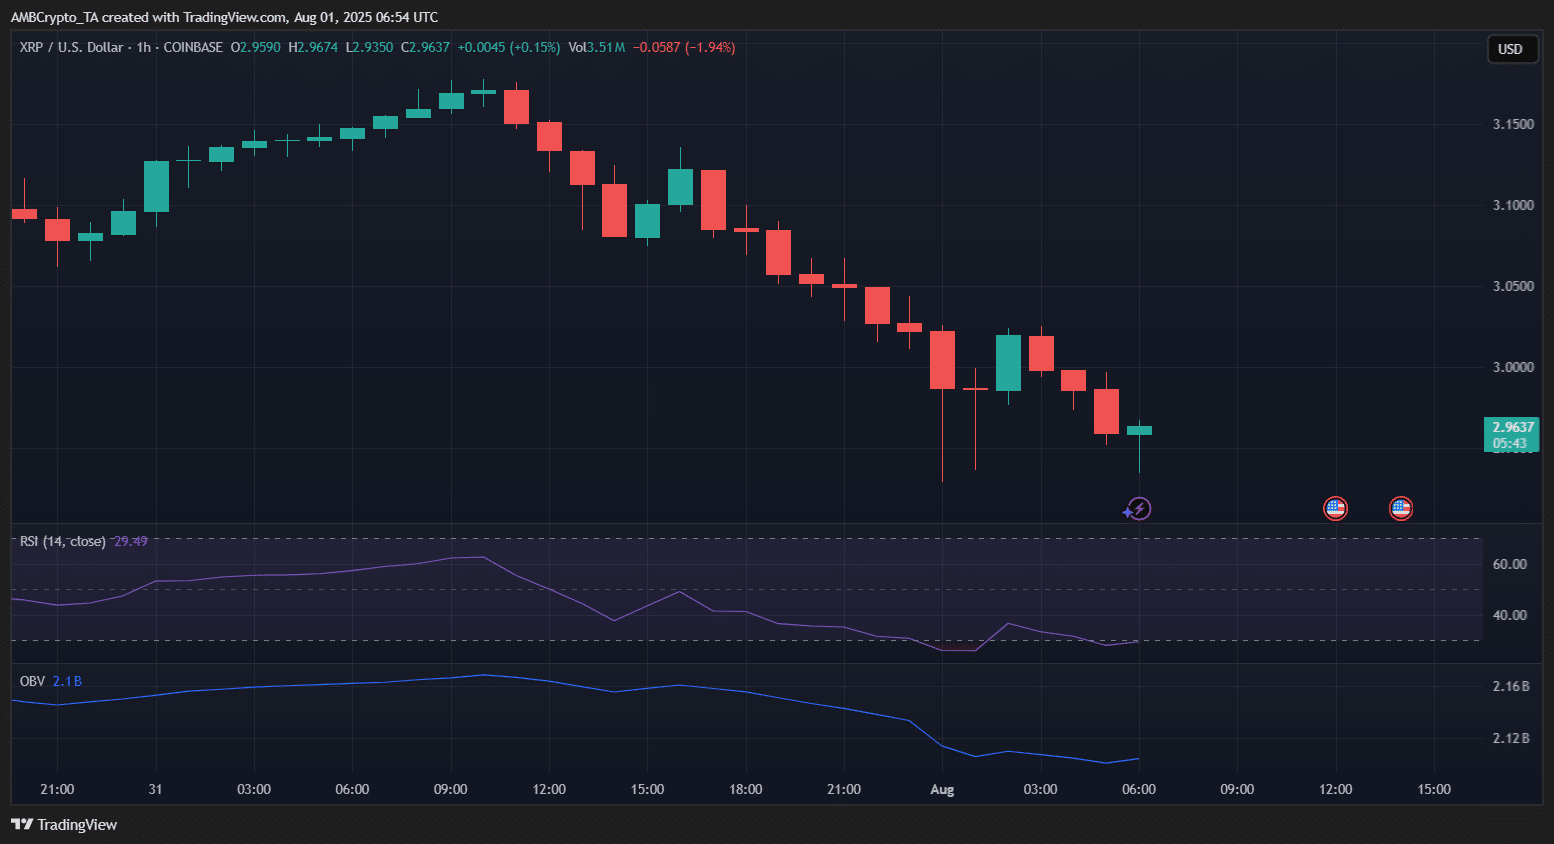Click the AMBCrypto_TA TradingView.com attribution text
Viewport: 1554px width, 844px height.
tap(224, 17)
